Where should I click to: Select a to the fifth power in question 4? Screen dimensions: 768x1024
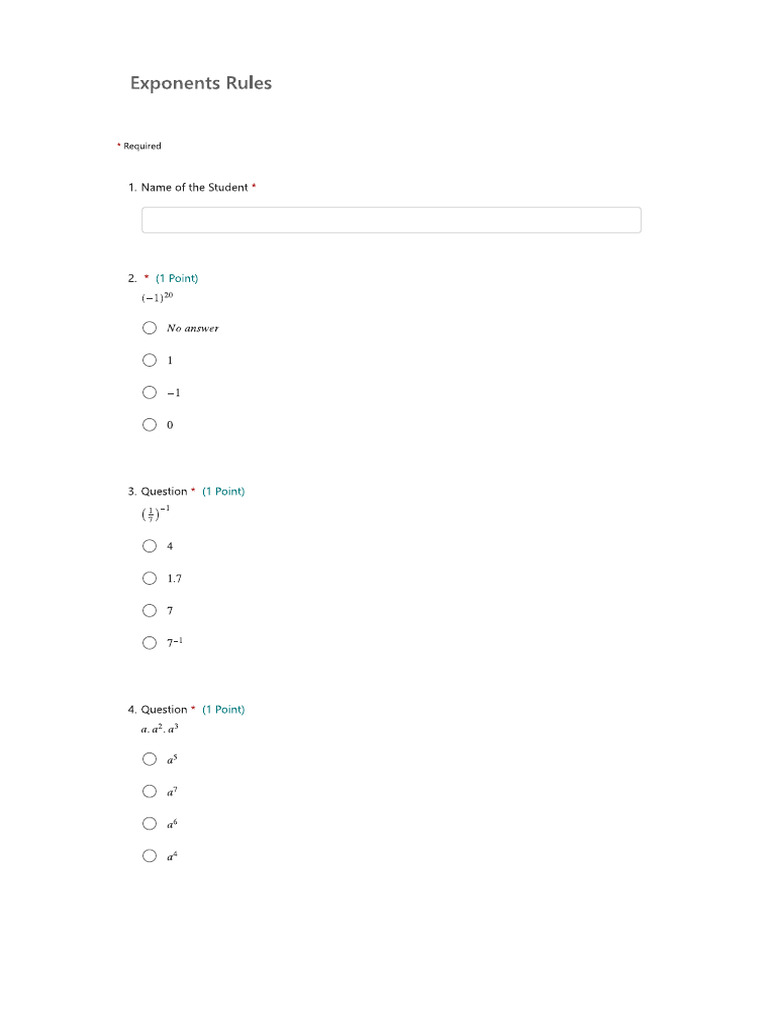tap(150, 759)
